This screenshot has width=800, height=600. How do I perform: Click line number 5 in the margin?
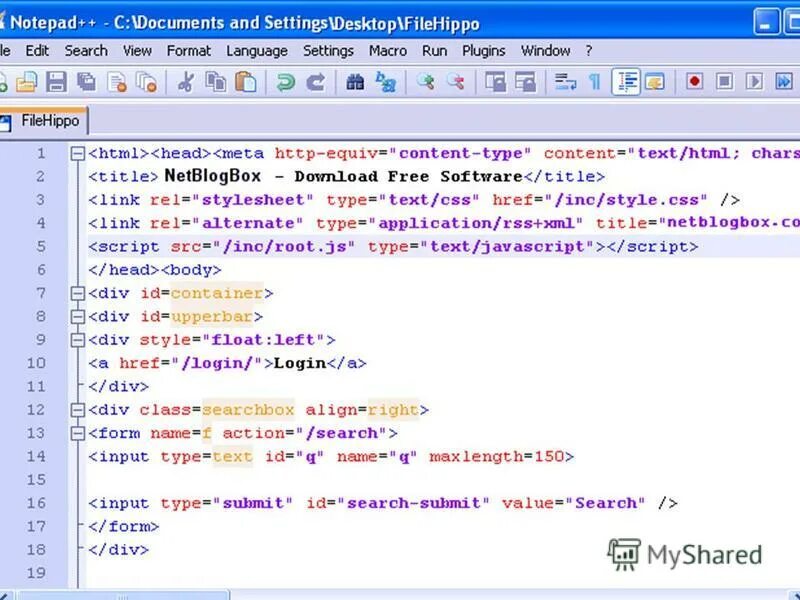(41, 247)
